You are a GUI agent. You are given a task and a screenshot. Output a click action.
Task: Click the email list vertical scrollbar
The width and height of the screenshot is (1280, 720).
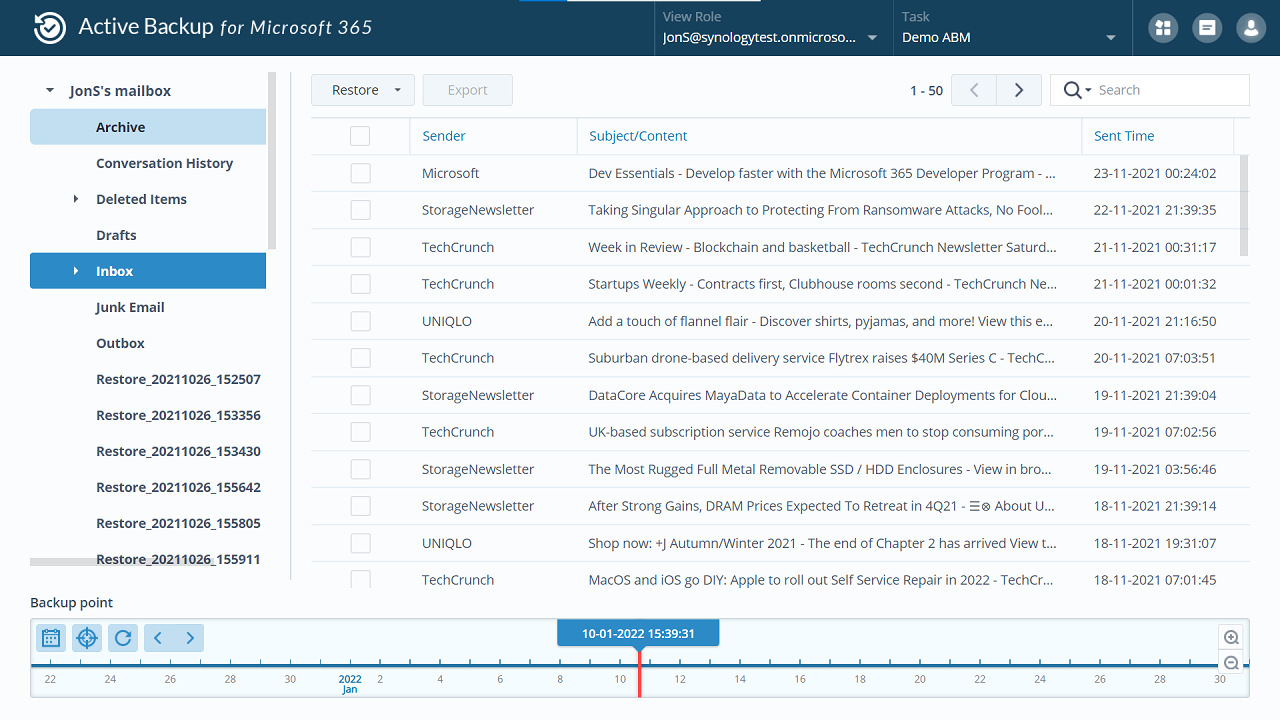pos(1245,205)
